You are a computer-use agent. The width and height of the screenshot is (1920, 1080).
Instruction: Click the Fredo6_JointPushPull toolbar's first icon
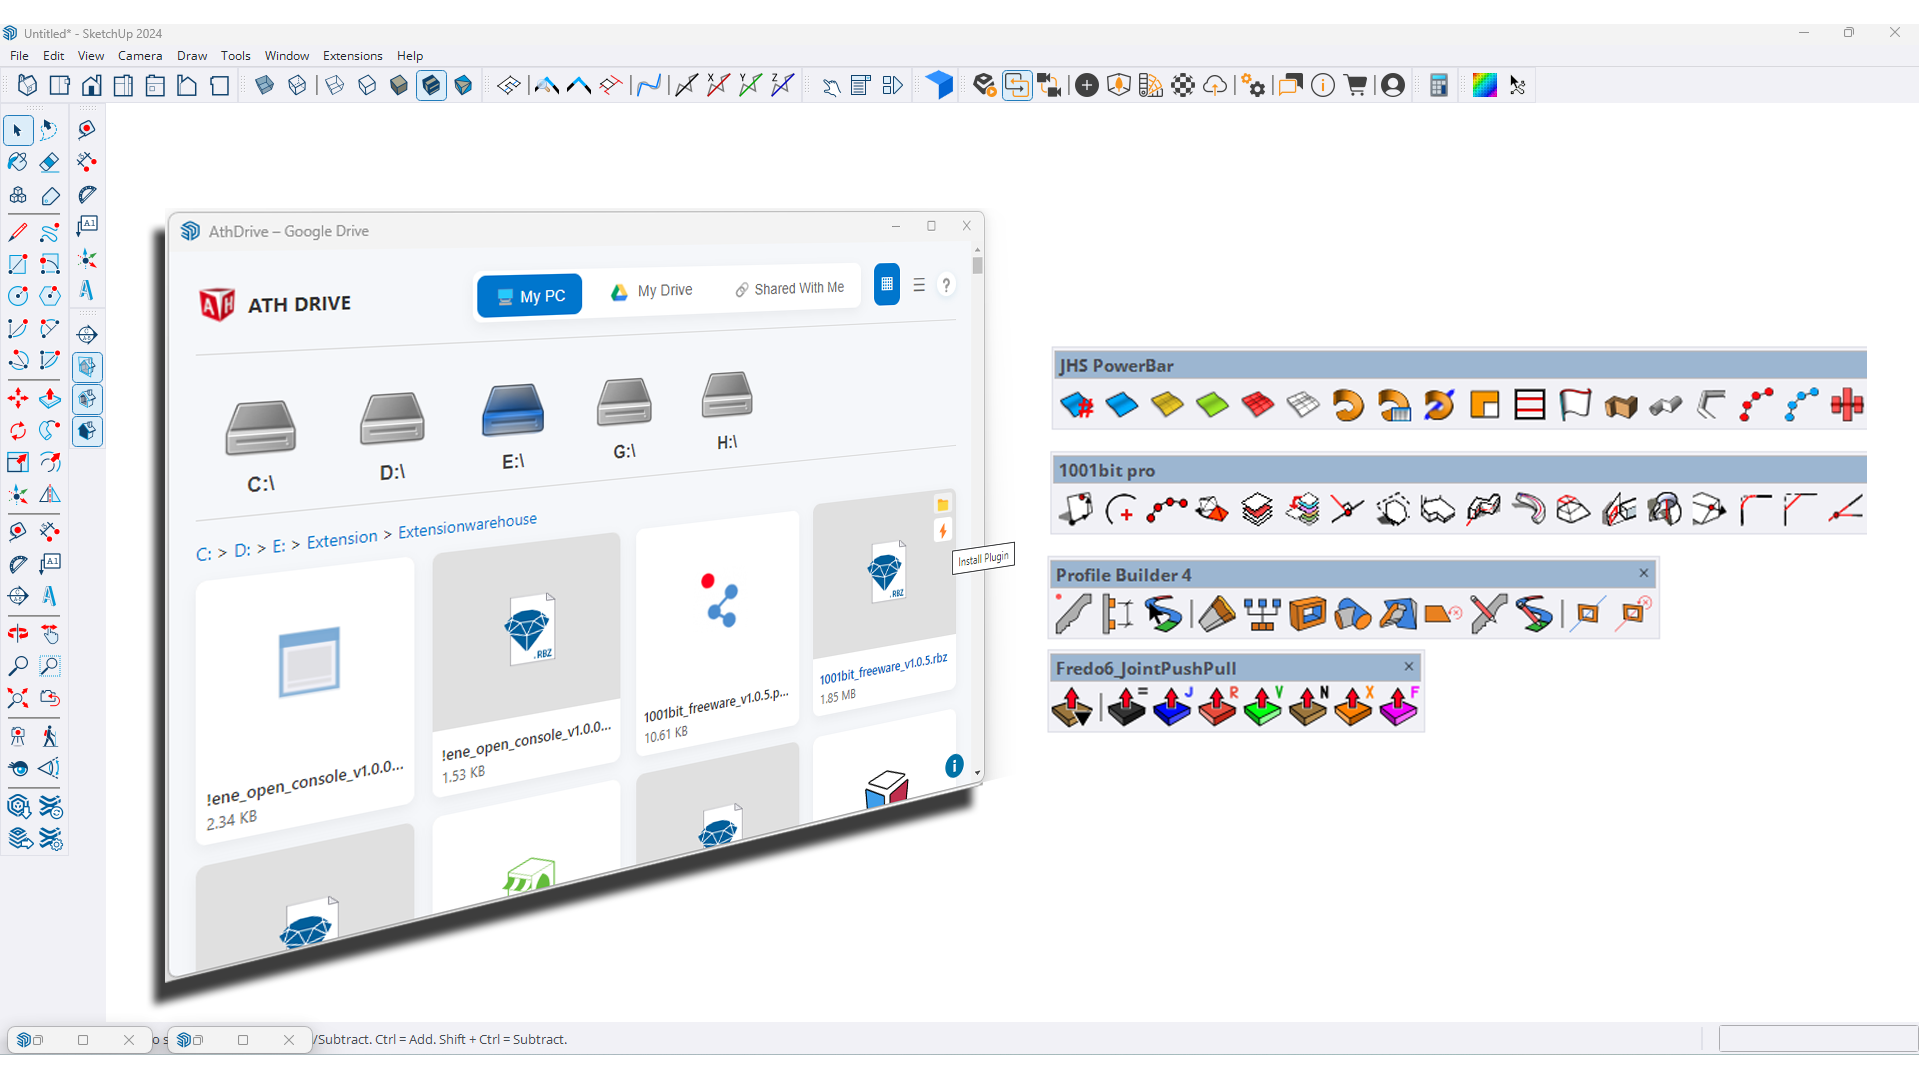1072,707
